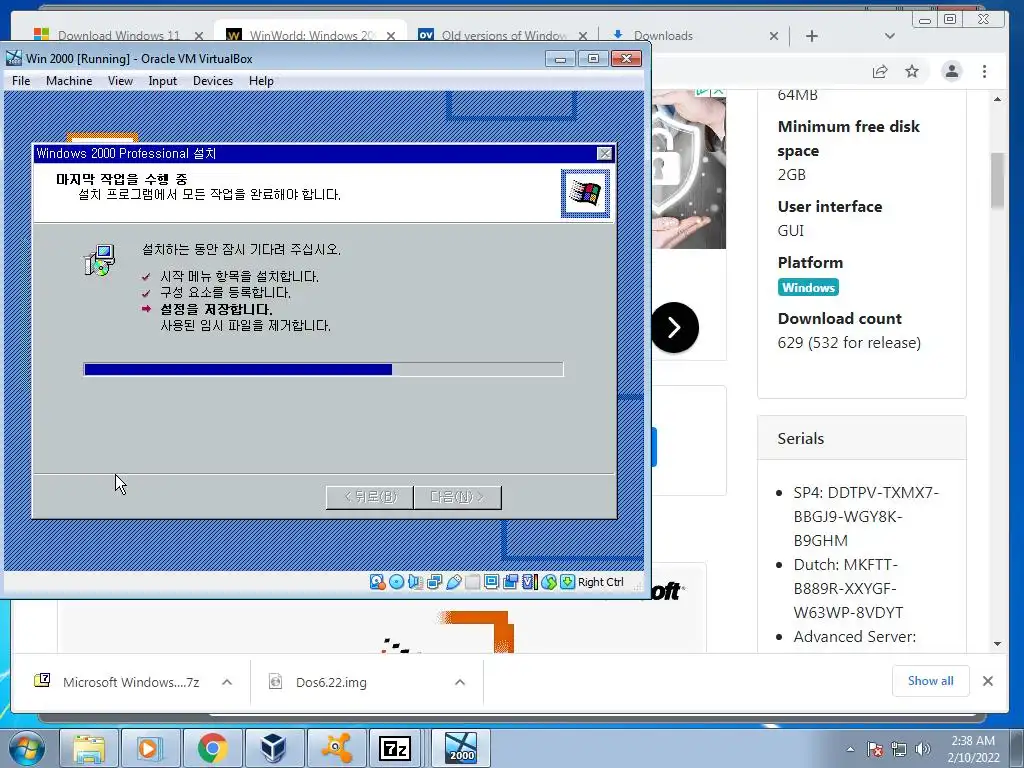Click the taskbar clock showing 2:38 AM
Viewport: 1024px width, 768px height.
point(973,748)
